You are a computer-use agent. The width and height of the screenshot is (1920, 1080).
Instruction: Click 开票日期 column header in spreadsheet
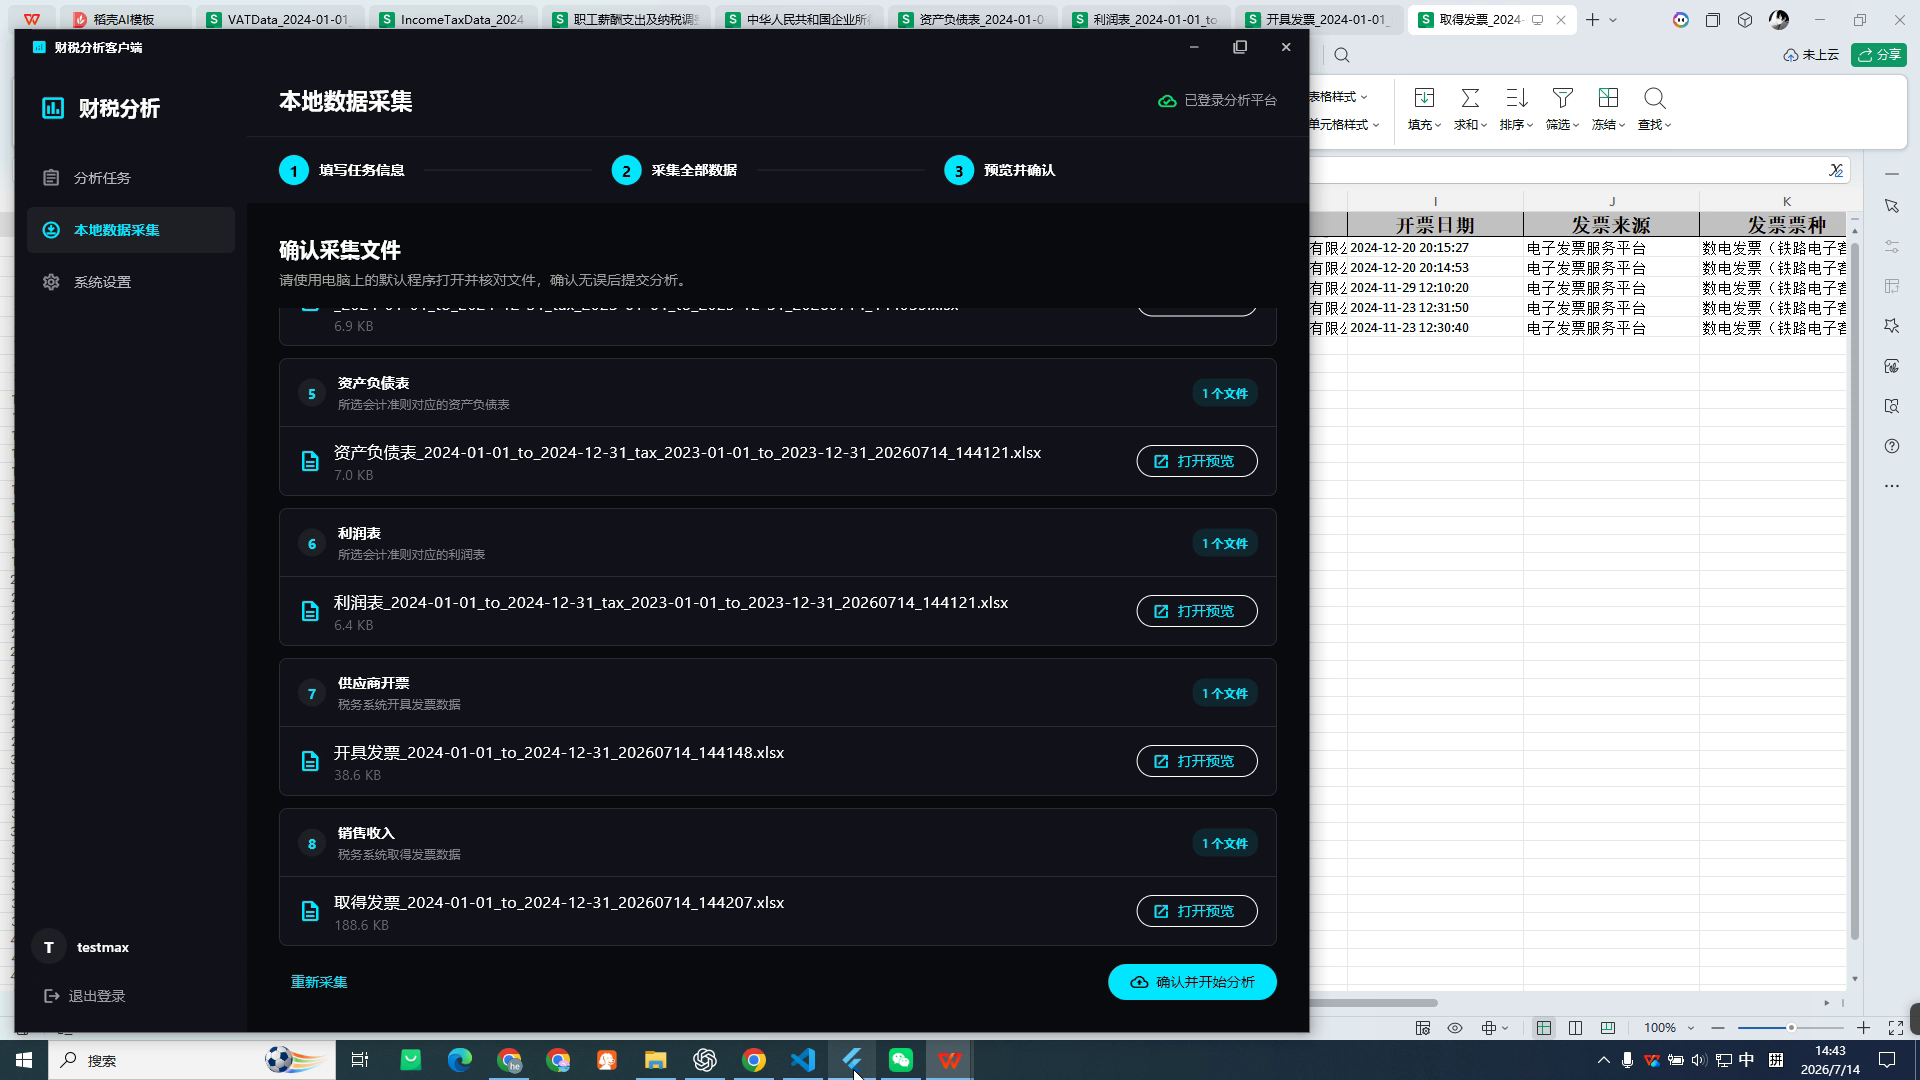1435,225
